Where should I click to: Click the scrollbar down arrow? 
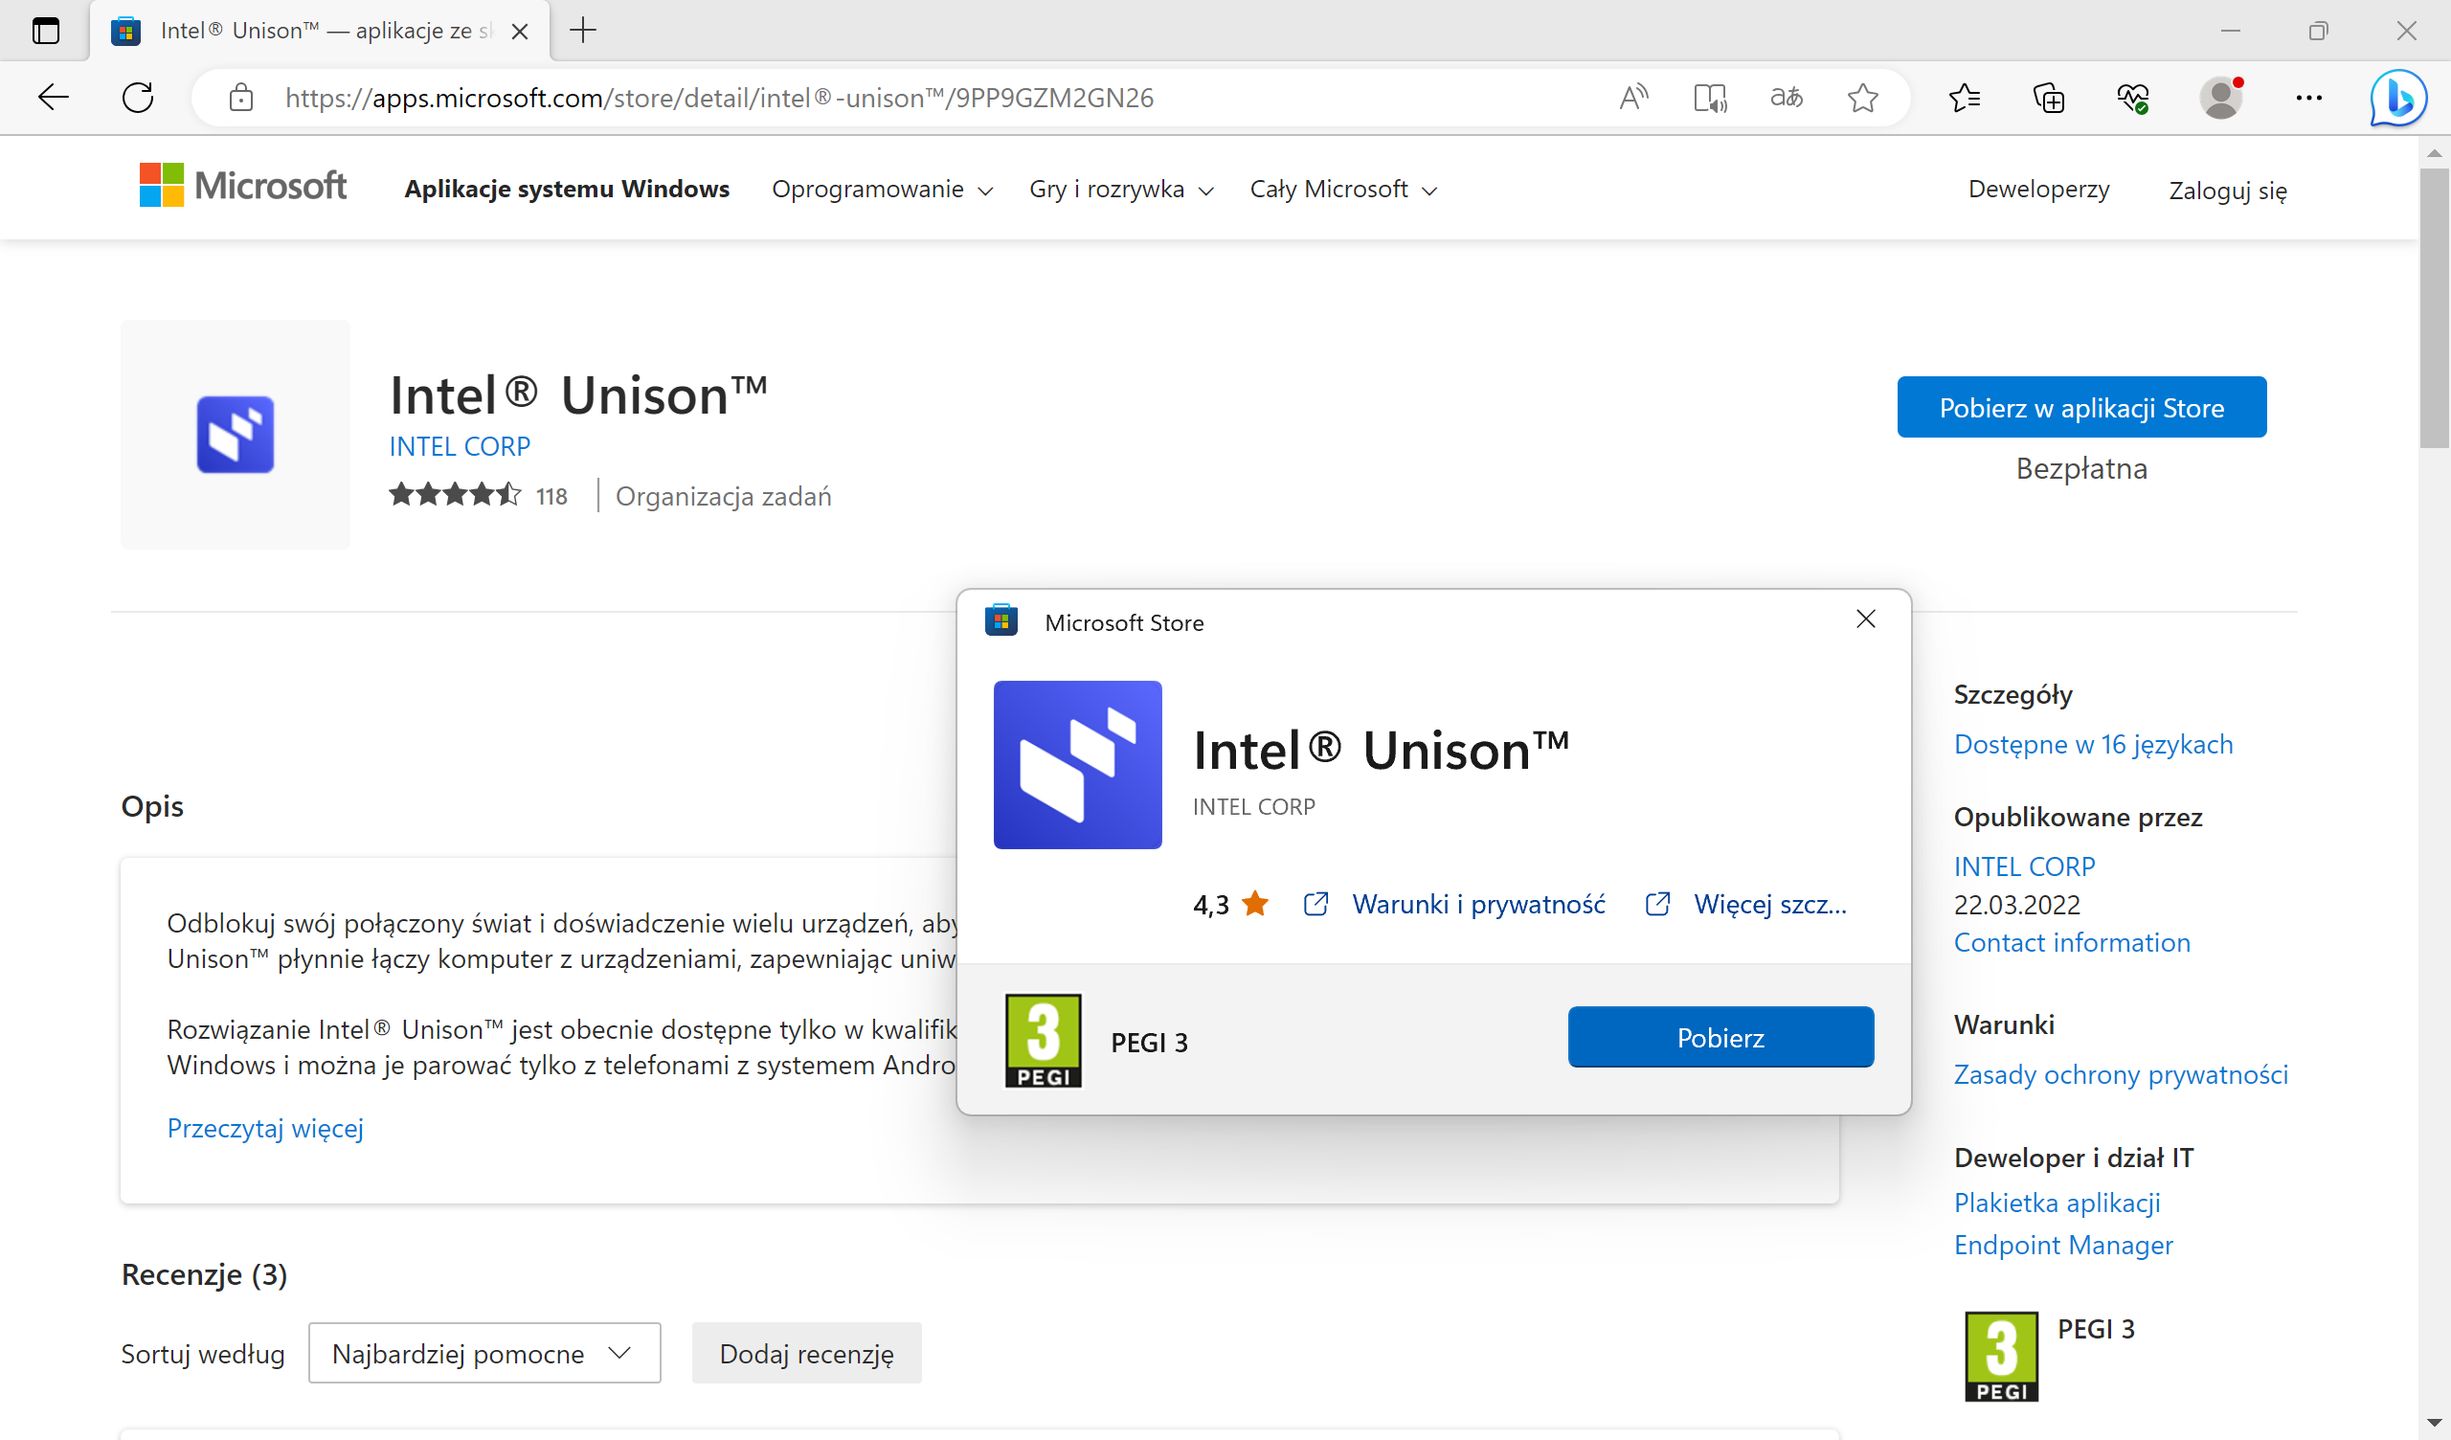point(2434,1421)
